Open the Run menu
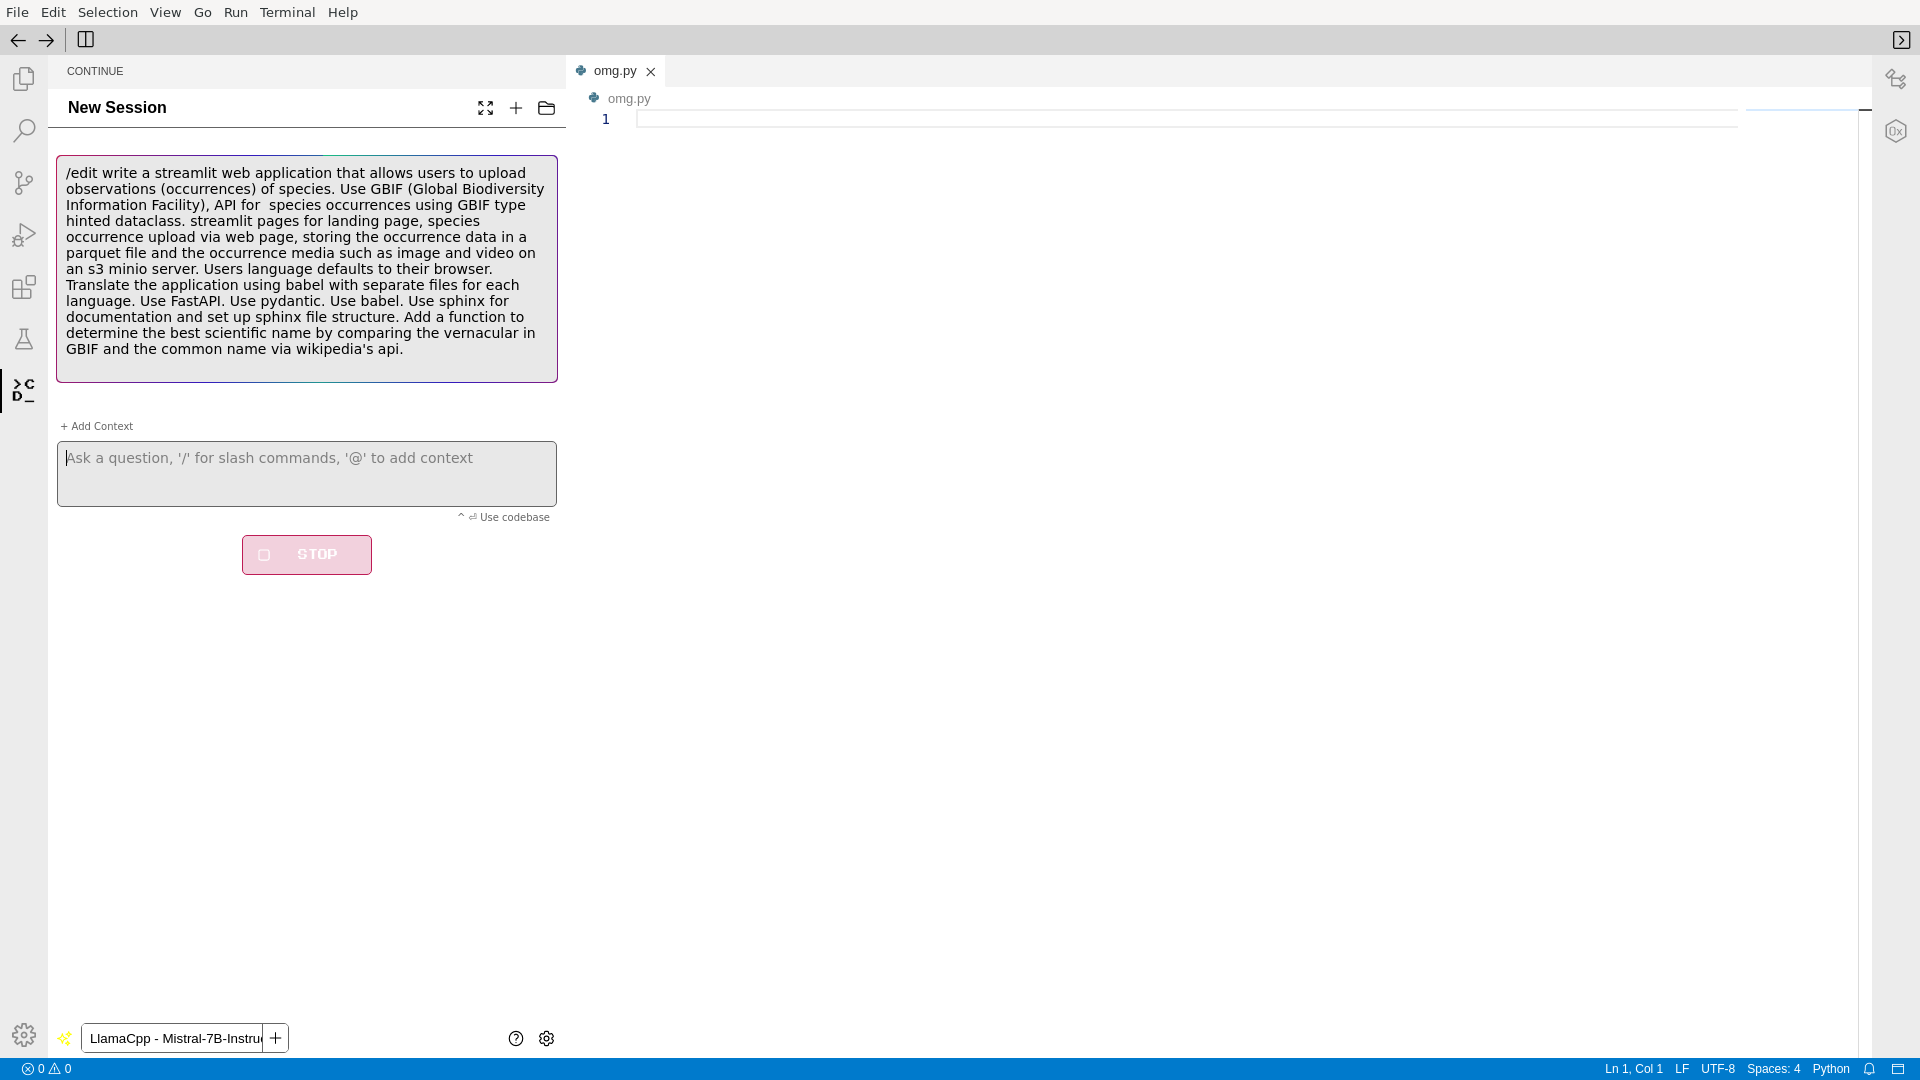 (x=236, y=12)
